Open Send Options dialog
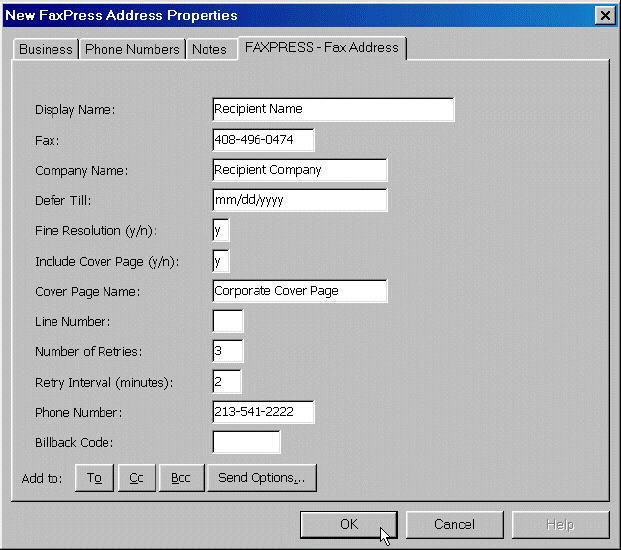This screenshot has height=550, width=621. click(262, 478)
